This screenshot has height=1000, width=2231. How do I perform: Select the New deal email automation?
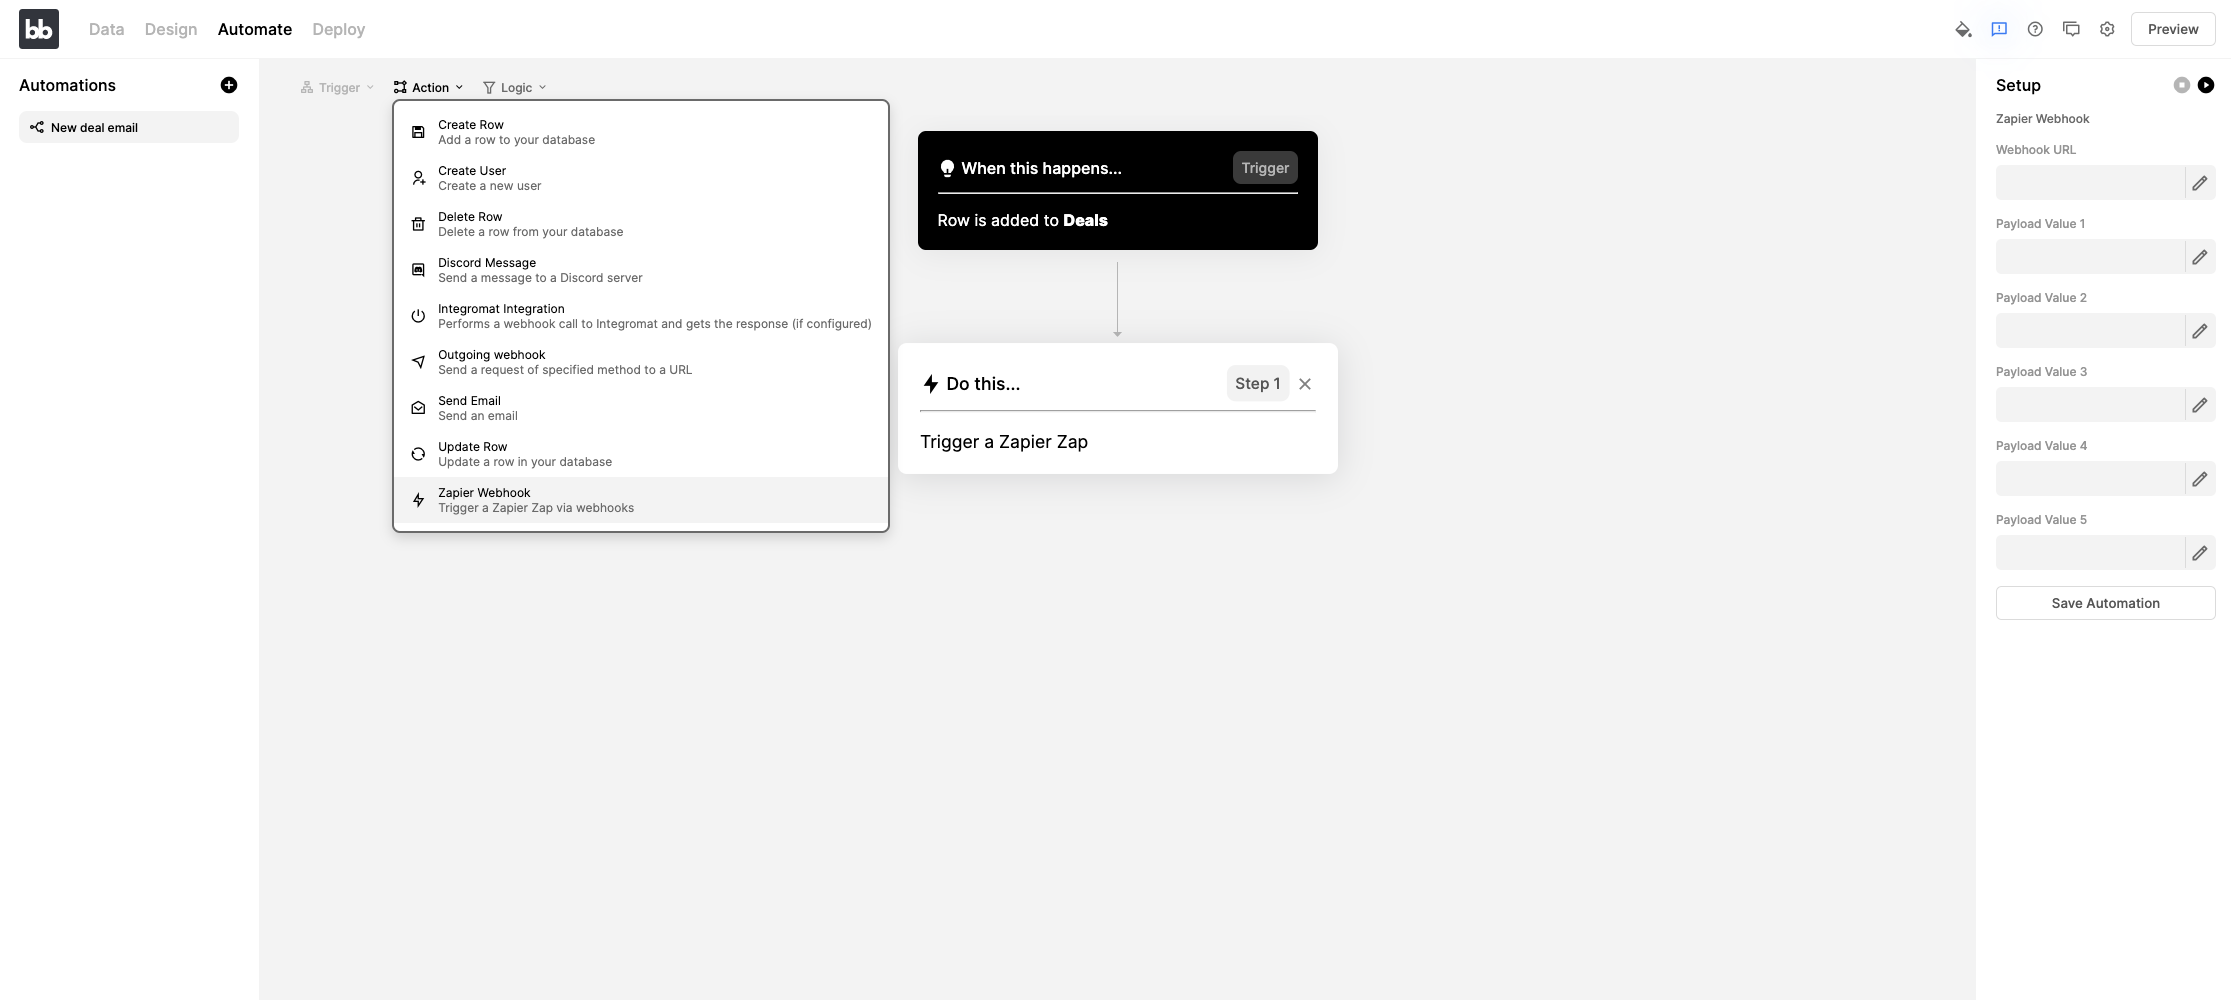coord(129,127)
